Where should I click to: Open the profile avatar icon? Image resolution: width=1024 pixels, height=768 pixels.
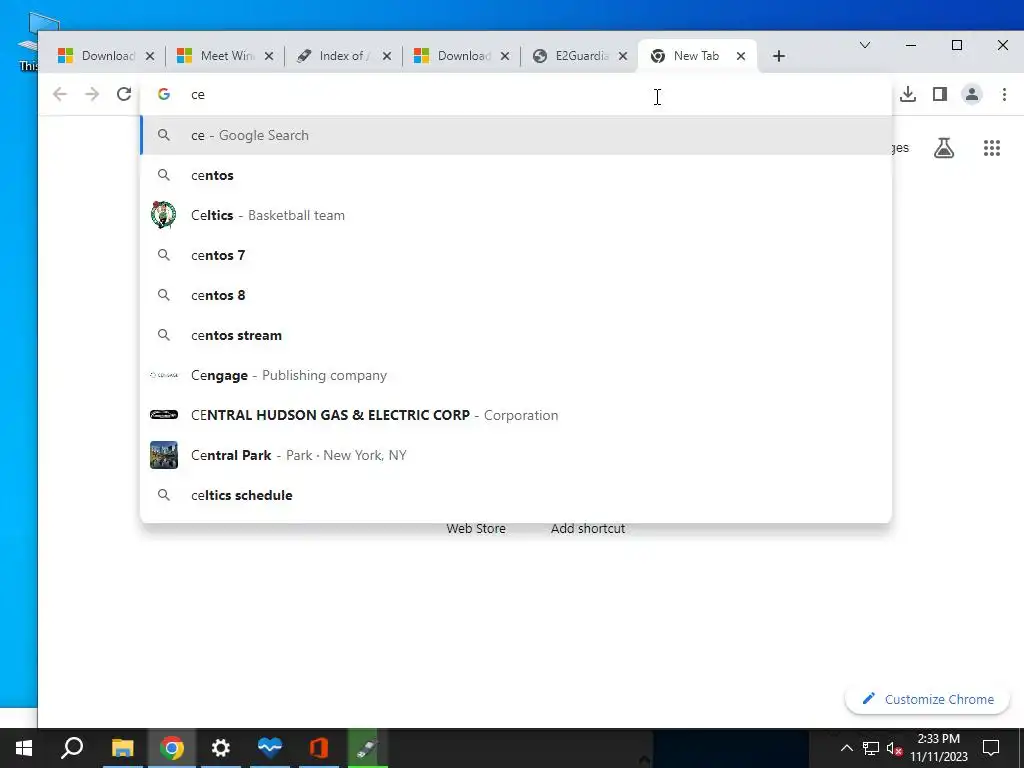point(972,94)
